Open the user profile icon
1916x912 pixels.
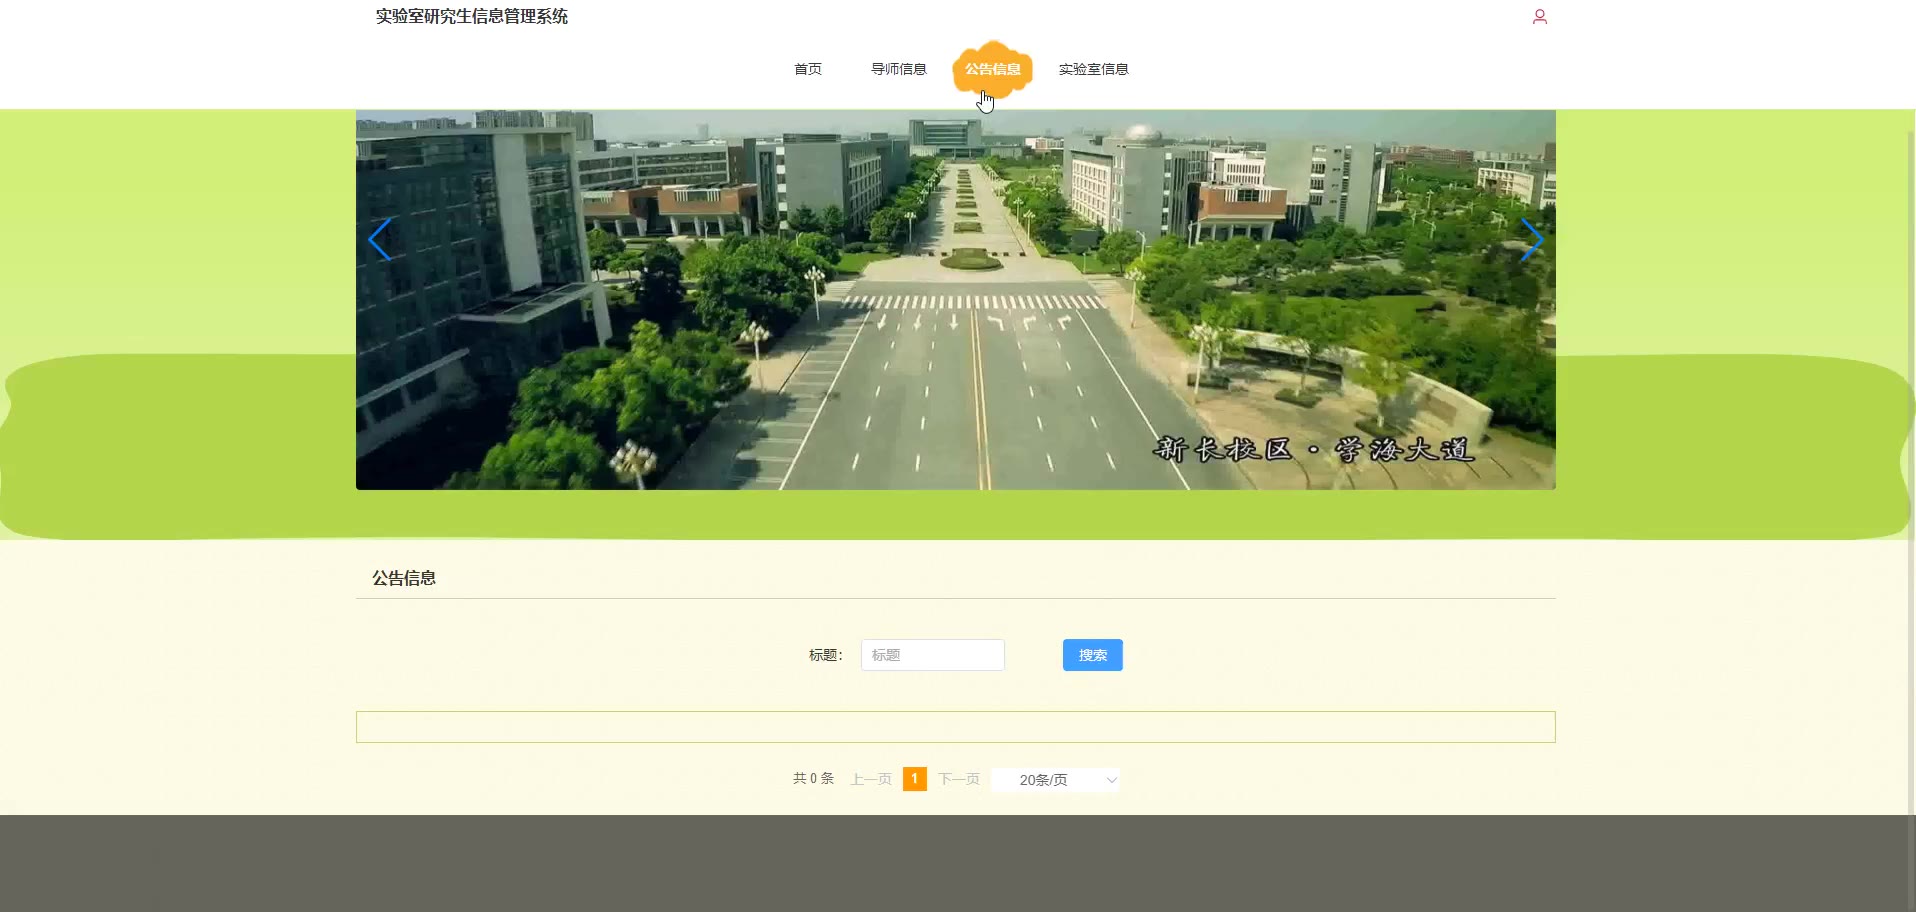[x=1540, y=17]
